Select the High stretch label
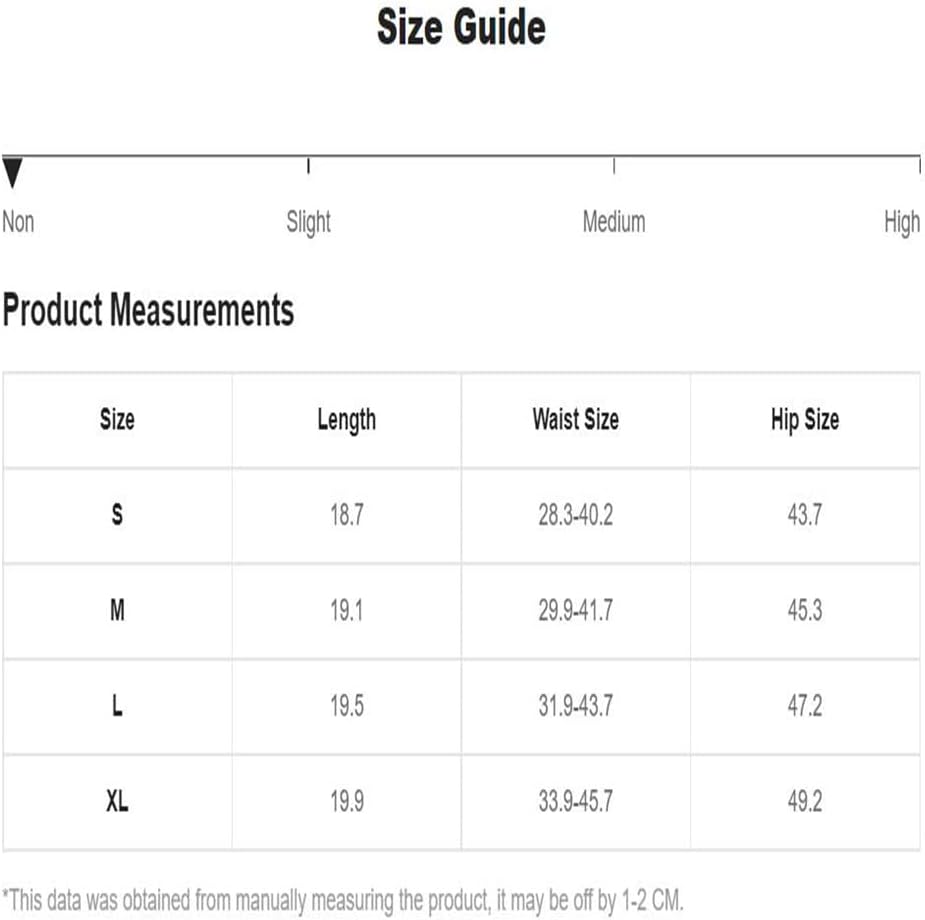The width and height of the screenshot is (925, 920). [x=902, y=223]
